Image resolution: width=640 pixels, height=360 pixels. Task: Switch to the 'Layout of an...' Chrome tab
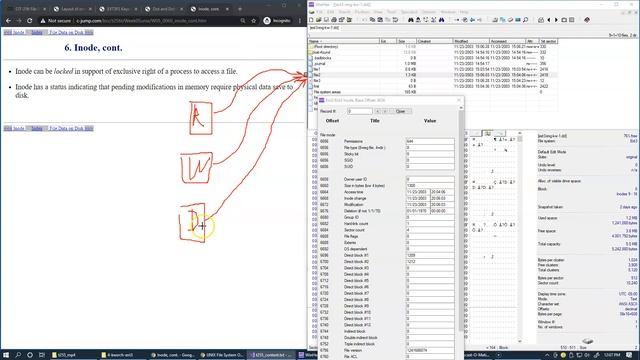73,9
